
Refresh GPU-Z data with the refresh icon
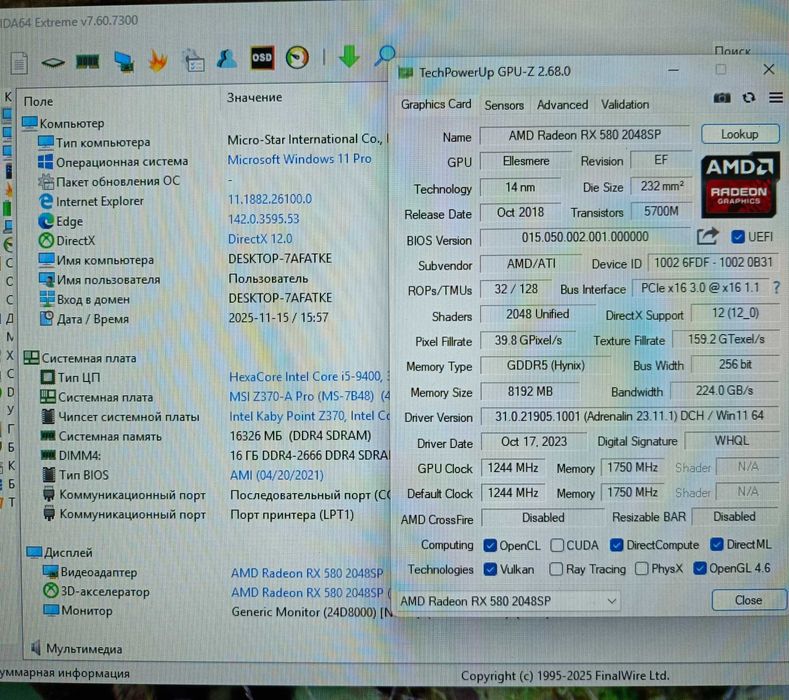click(749, 97)
